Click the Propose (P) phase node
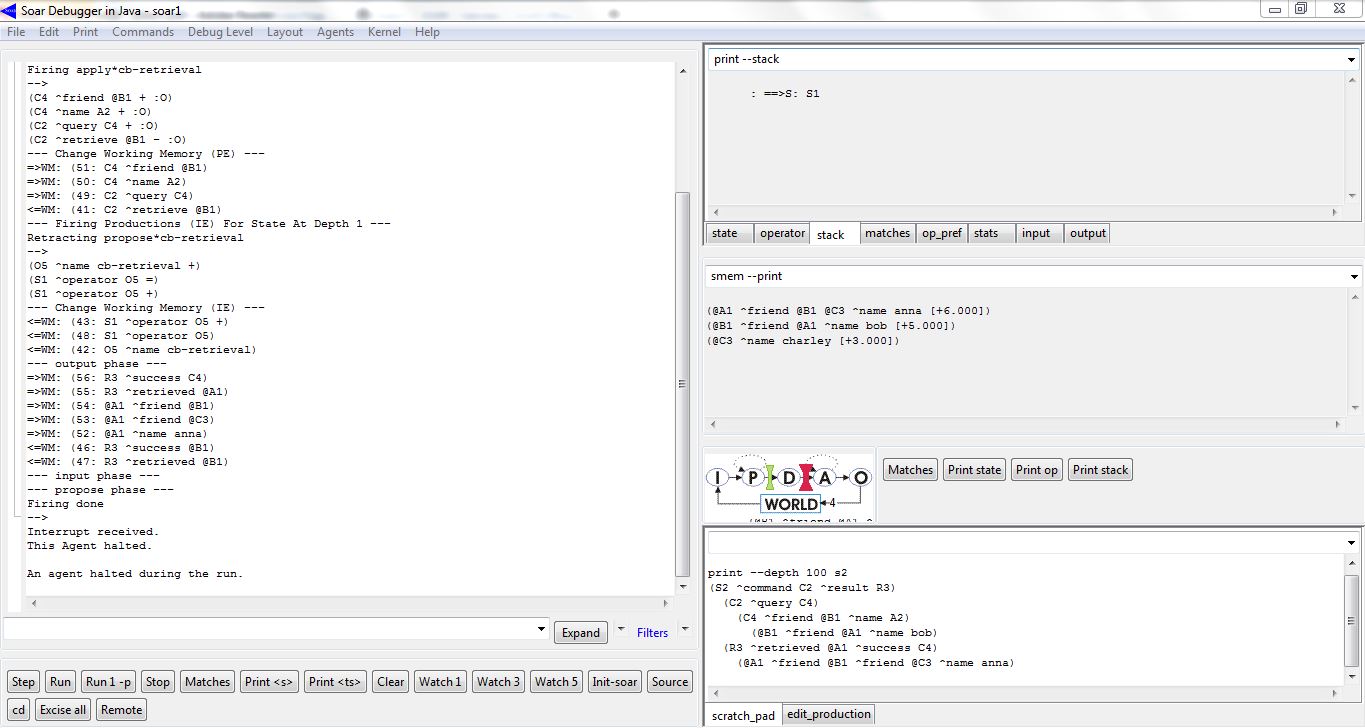 [753, 478]
